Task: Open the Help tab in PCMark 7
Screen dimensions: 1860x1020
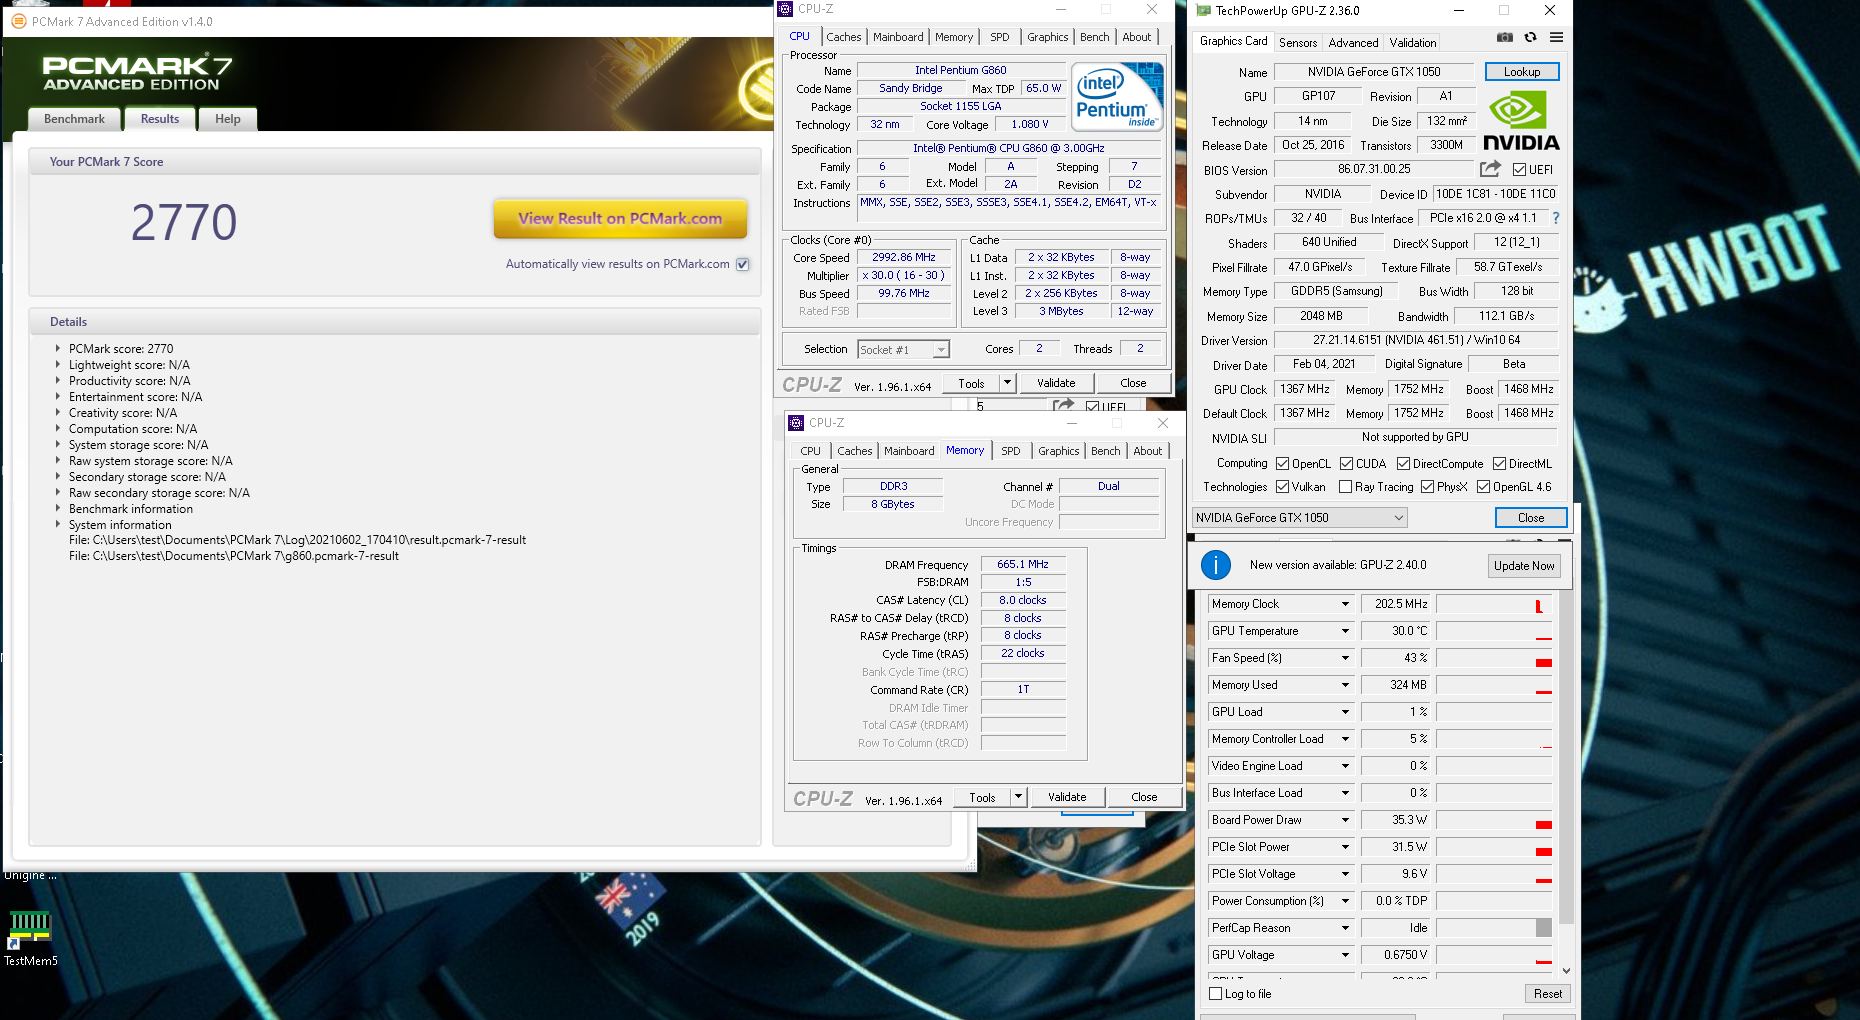Action: click(227, 119)
